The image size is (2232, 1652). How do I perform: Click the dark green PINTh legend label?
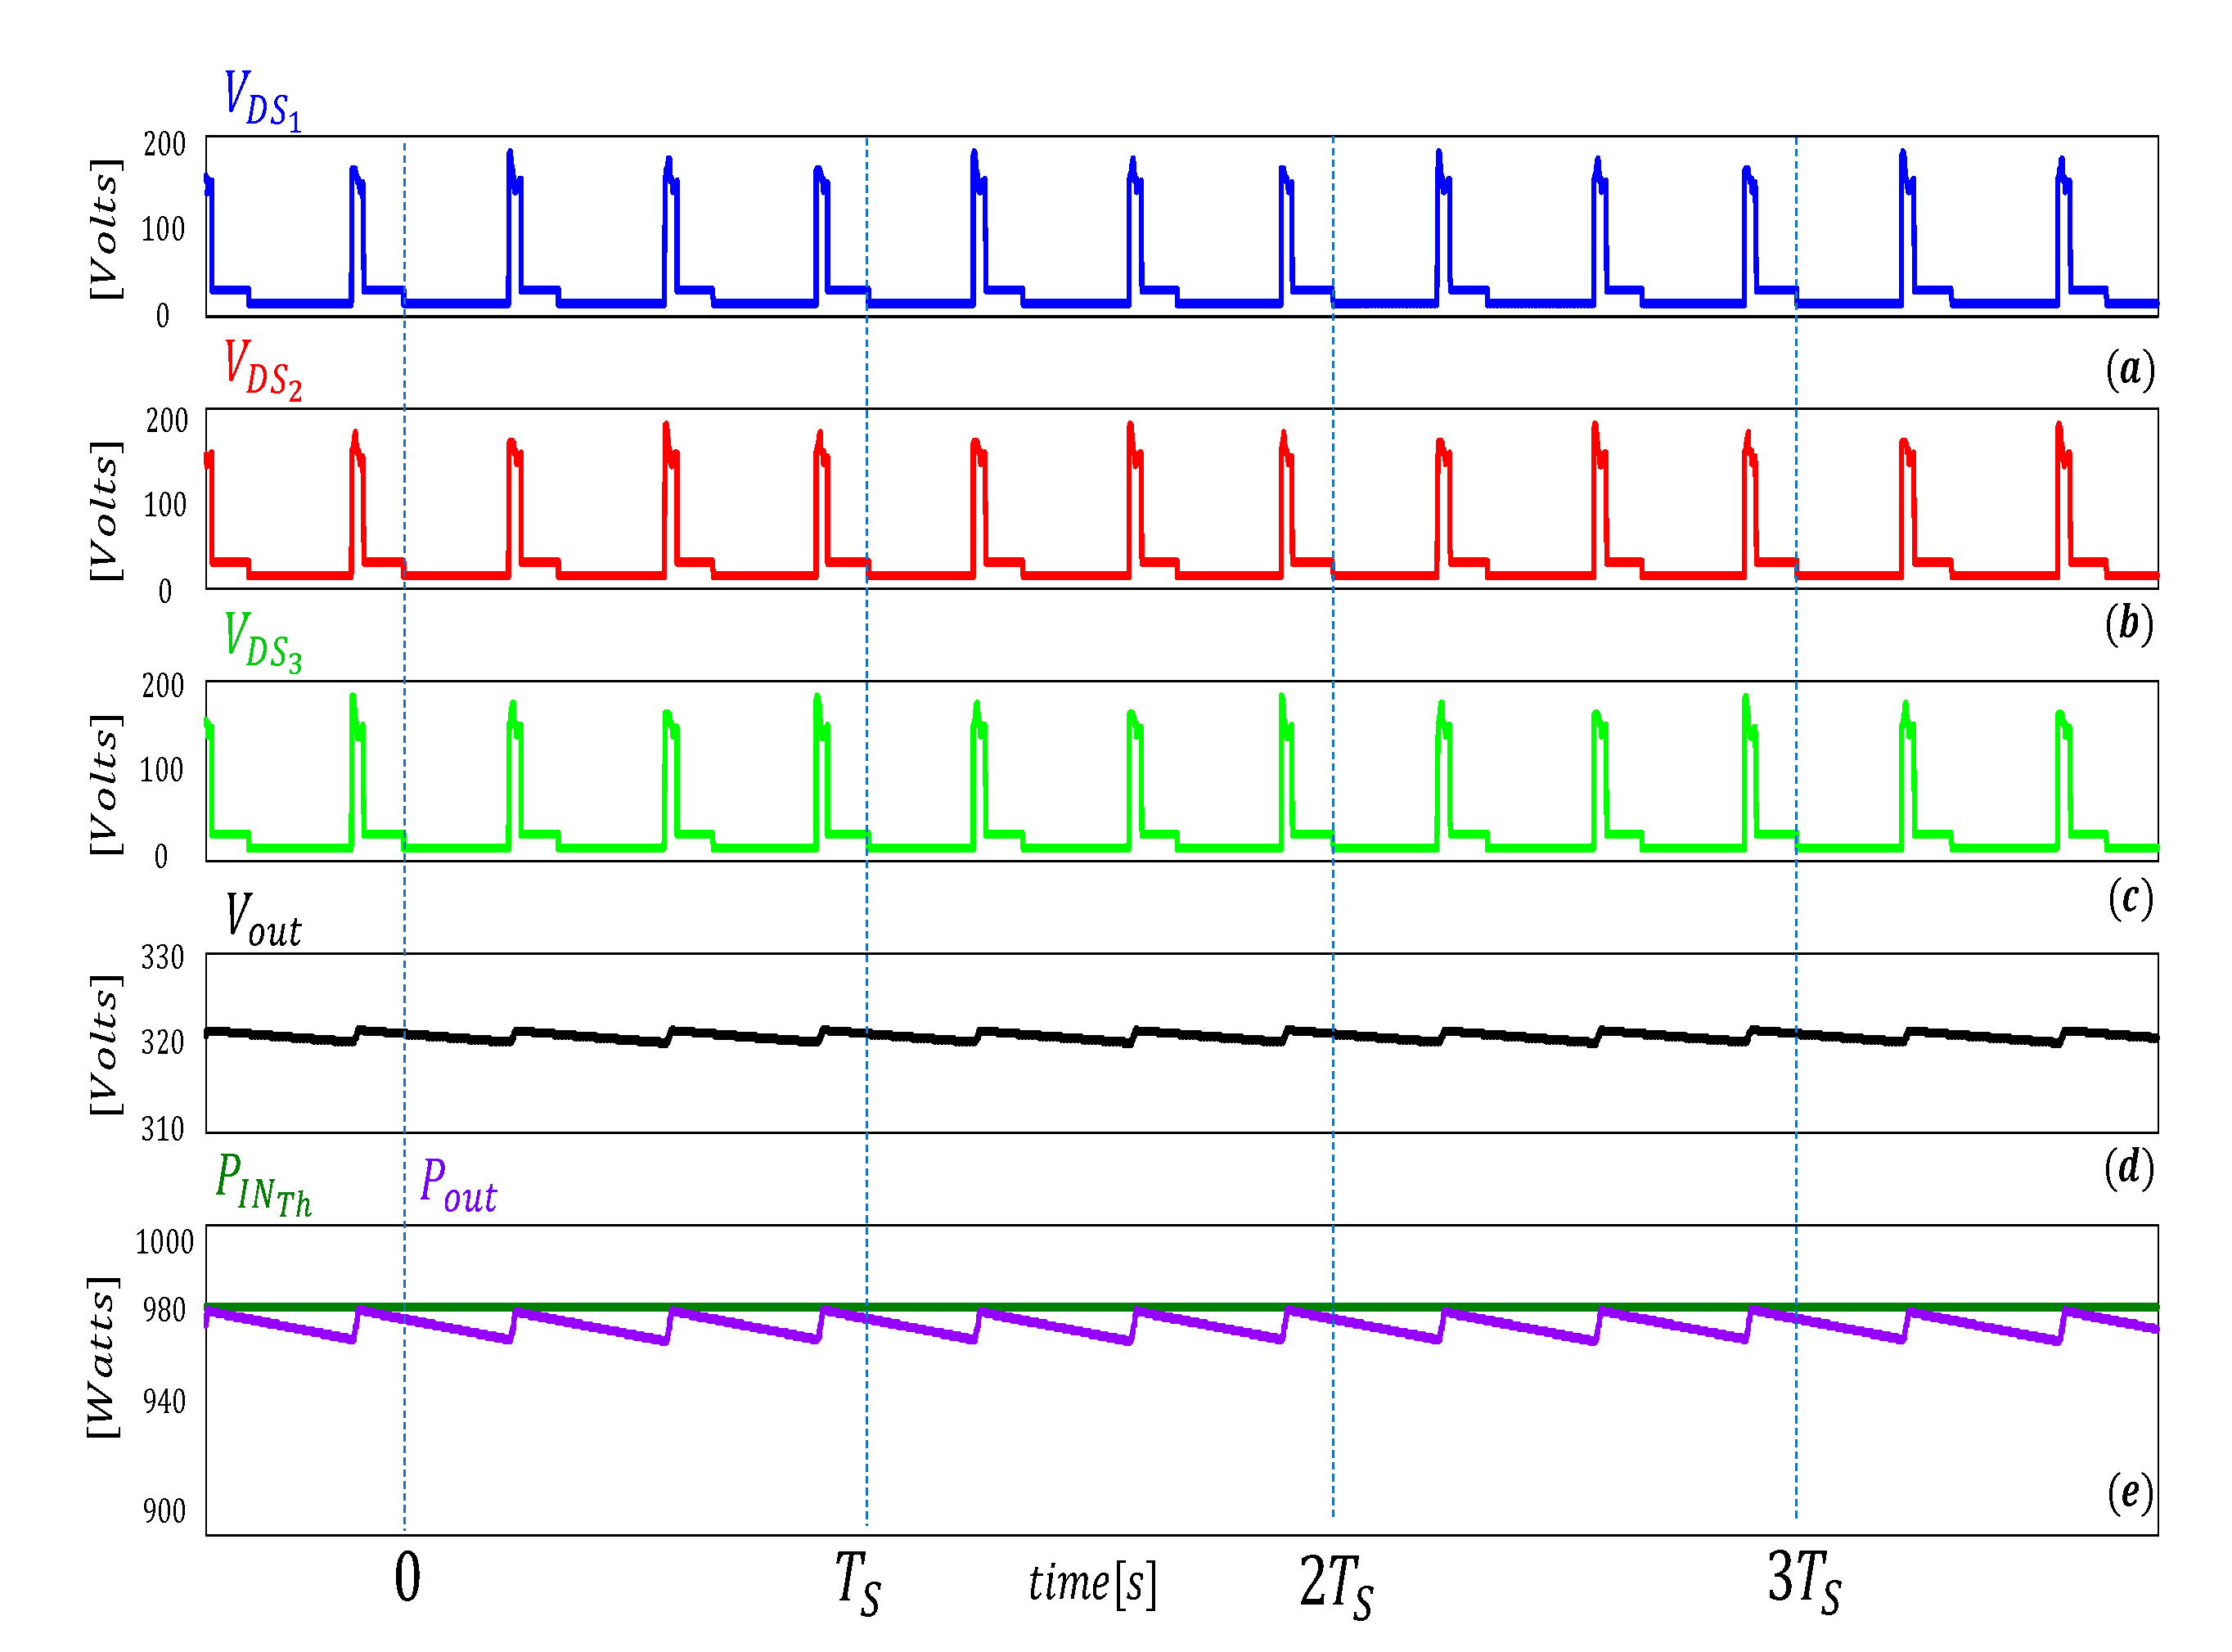pyautogui.click(x=263, y=1184)
